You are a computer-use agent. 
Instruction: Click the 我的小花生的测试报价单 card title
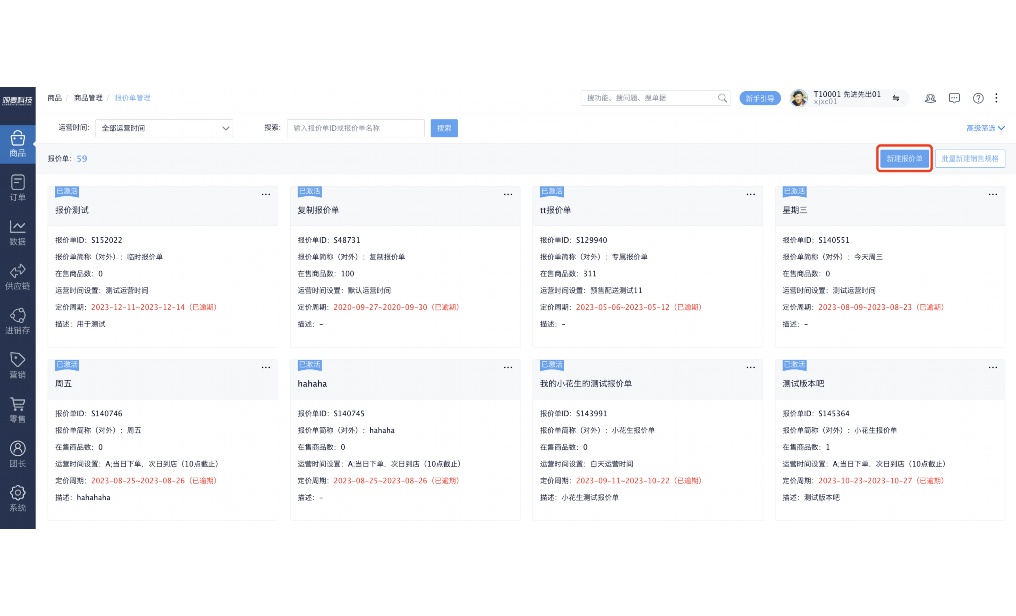coord(586,383)
